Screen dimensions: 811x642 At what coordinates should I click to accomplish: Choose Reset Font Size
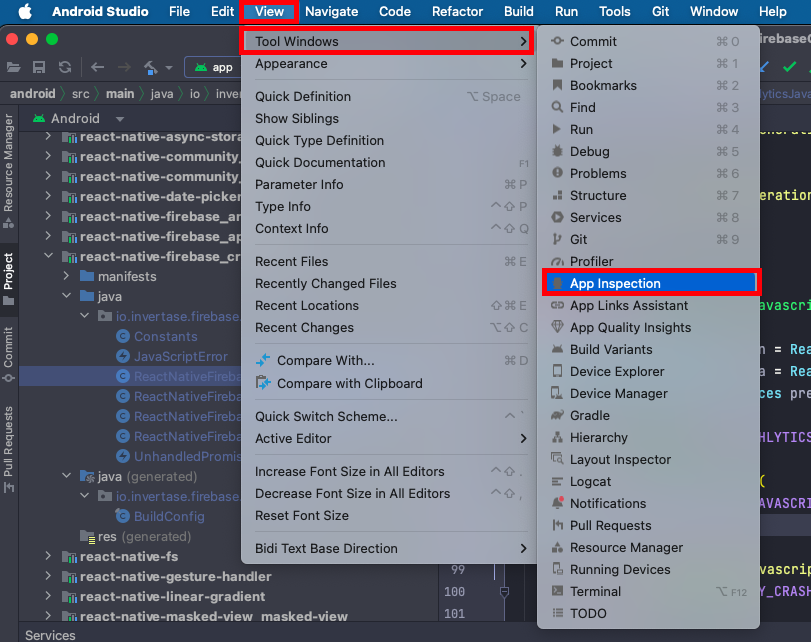387,515
